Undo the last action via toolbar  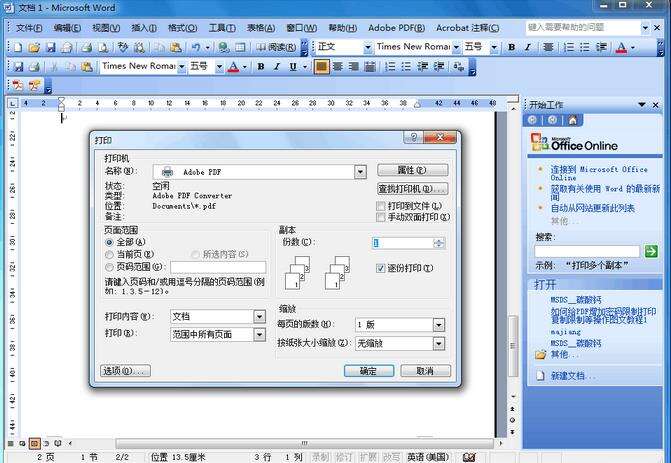(x=196, y=47)
